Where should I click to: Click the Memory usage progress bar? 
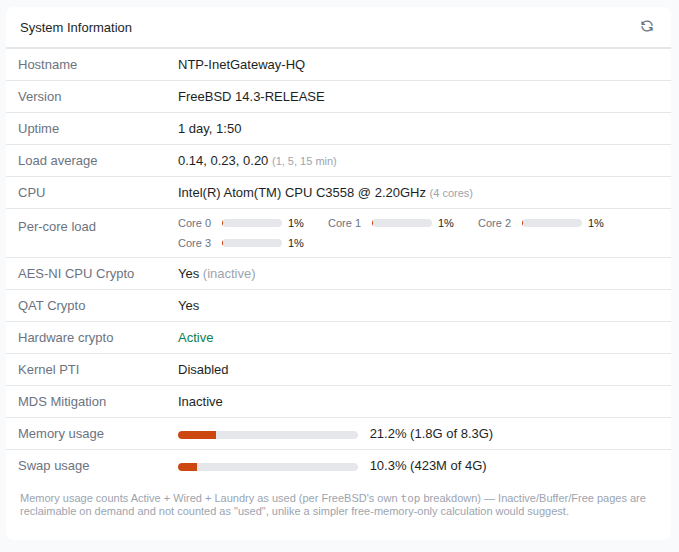pos(268,435)
